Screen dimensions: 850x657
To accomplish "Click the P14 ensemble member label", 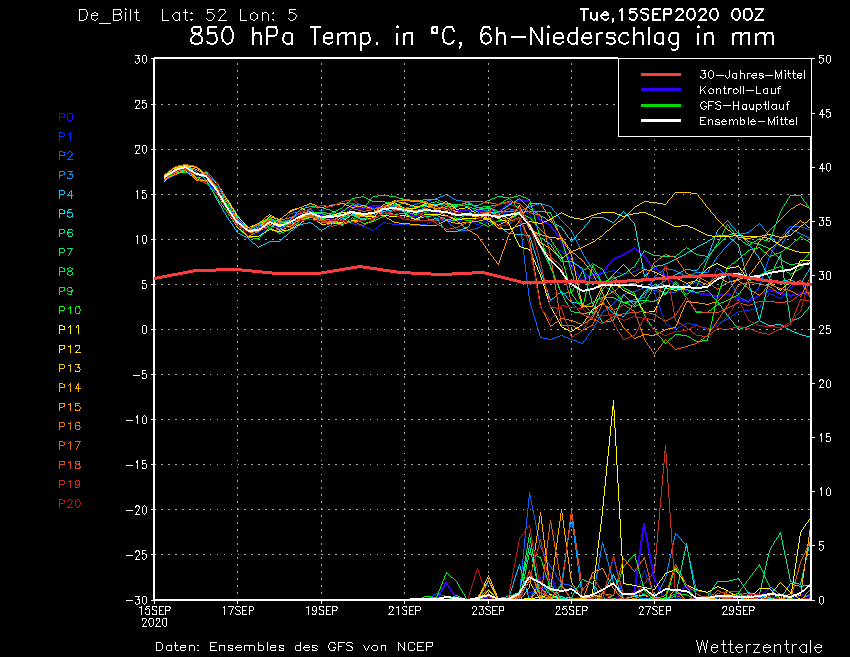I will click(69, 388).
